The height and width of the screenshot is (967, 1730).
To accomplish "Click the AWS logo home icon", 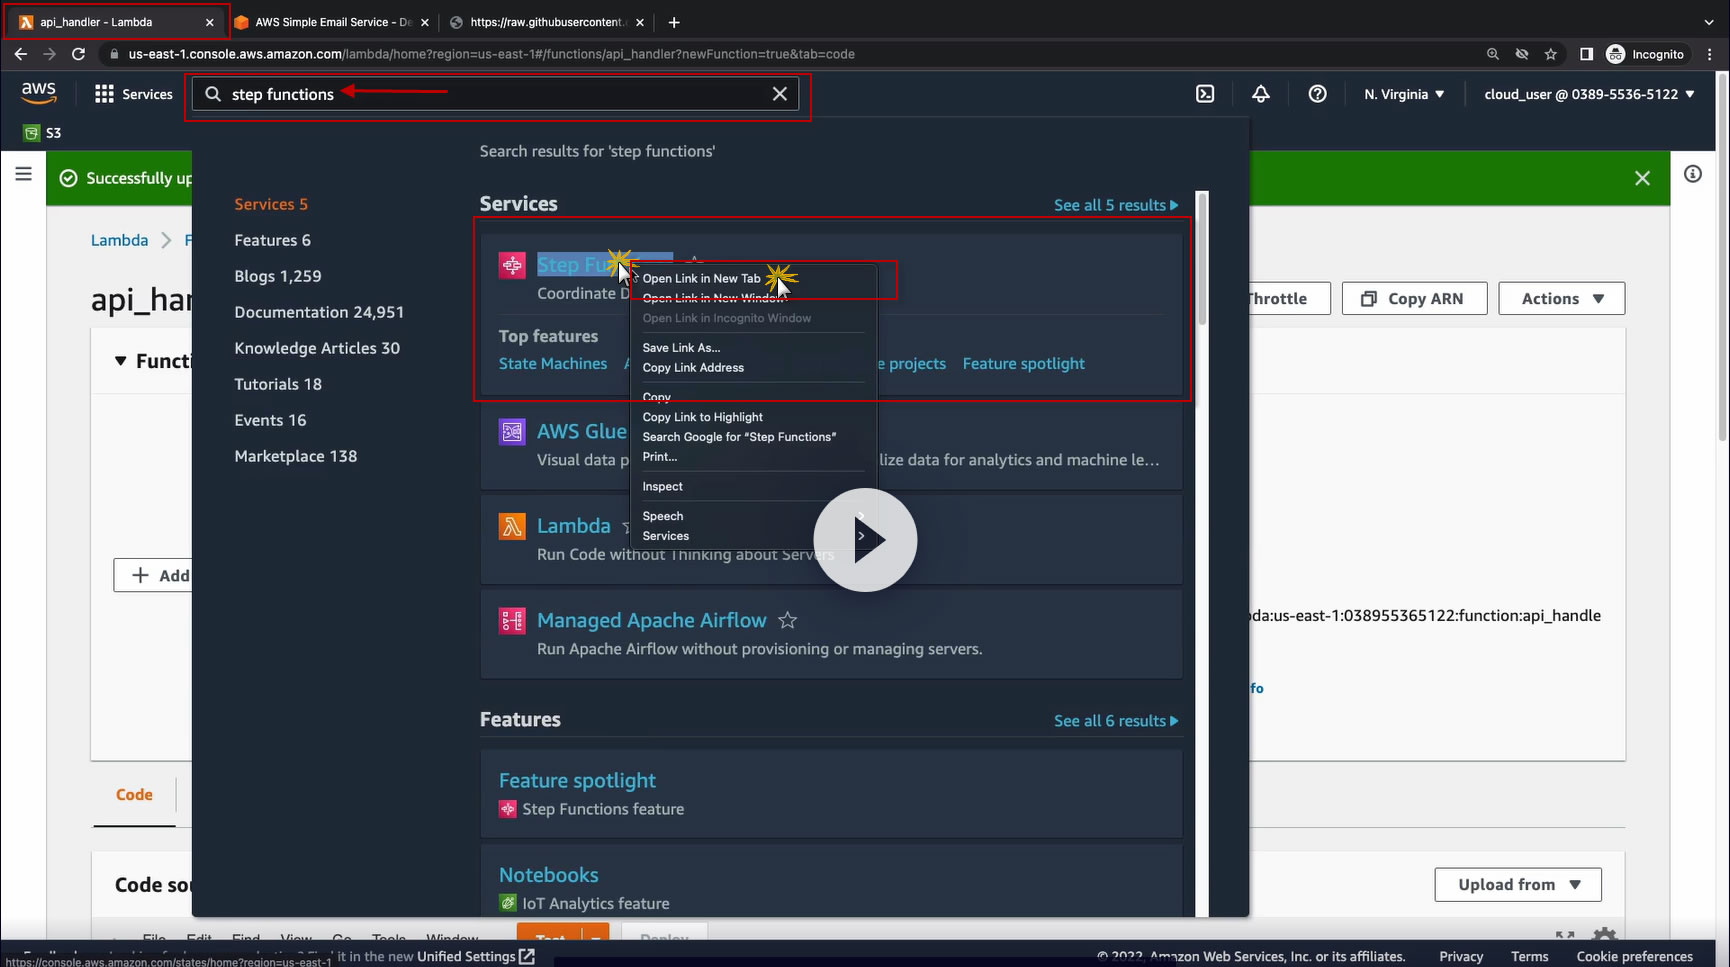I will tap(39, 92).
